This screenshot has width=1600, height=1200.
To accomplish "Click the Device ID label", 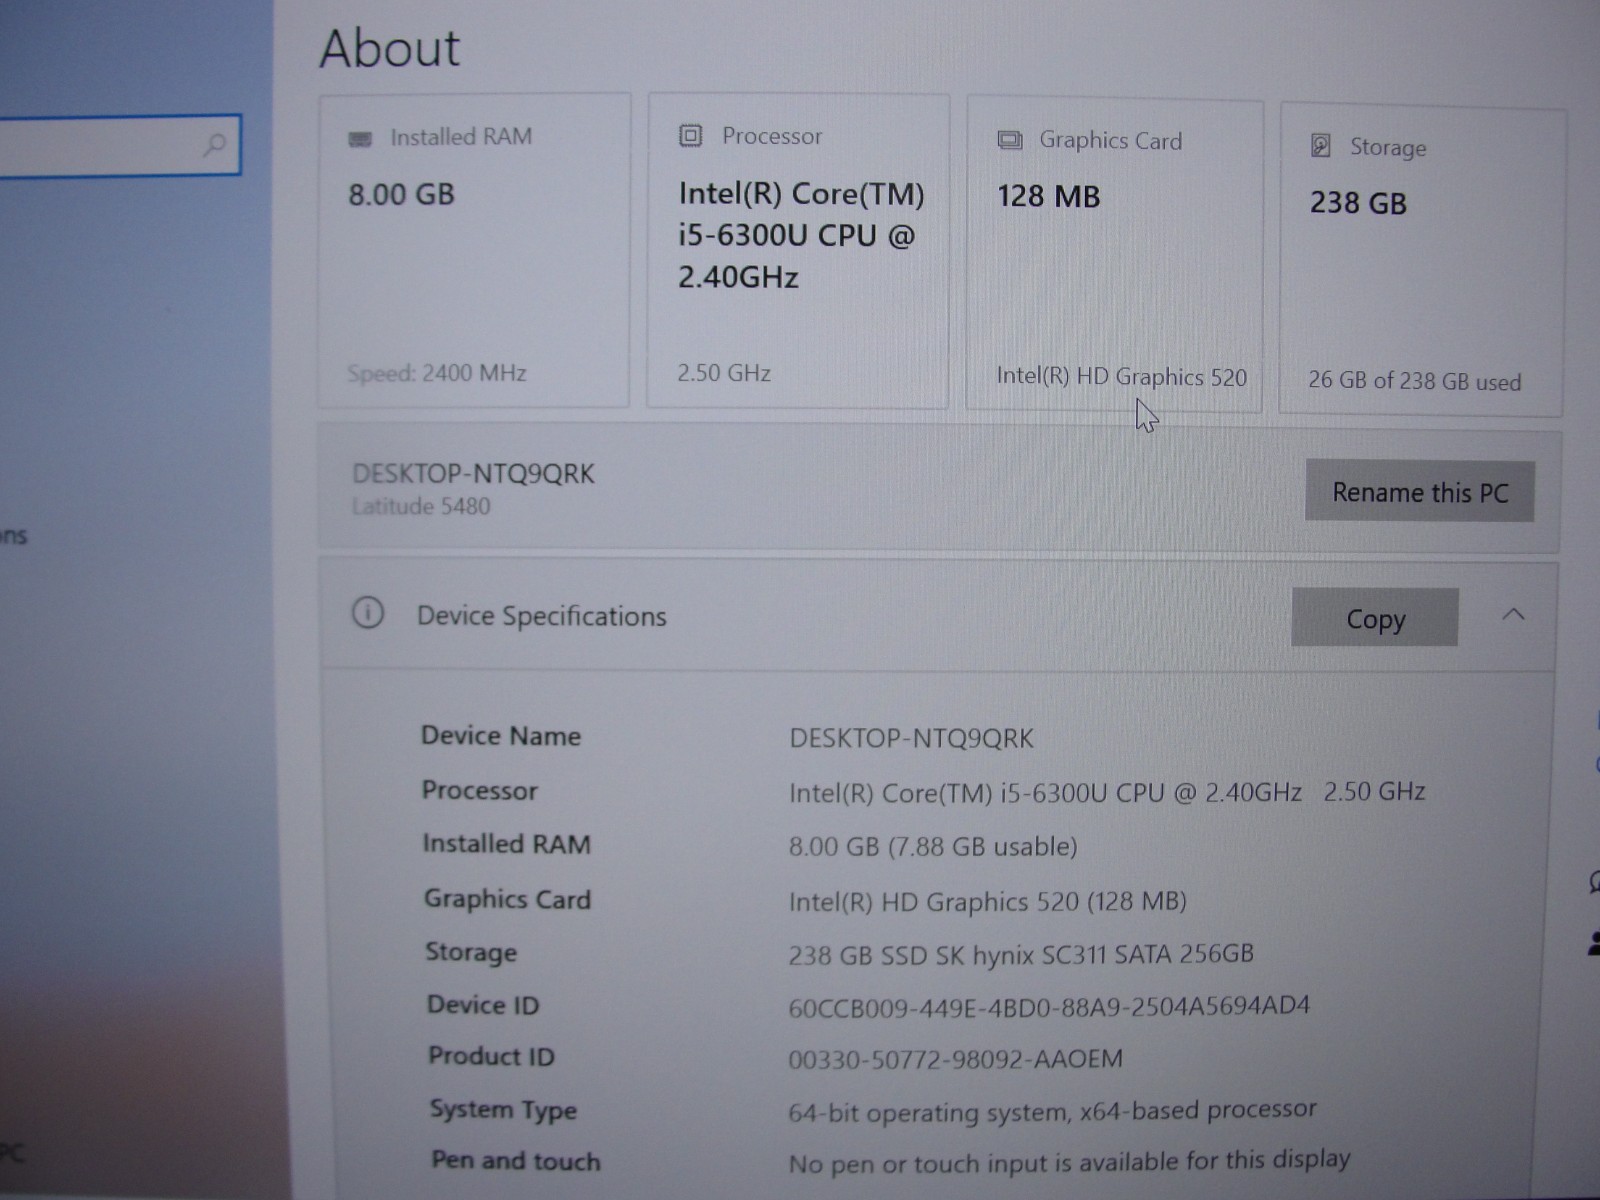I will [482, 1004].
